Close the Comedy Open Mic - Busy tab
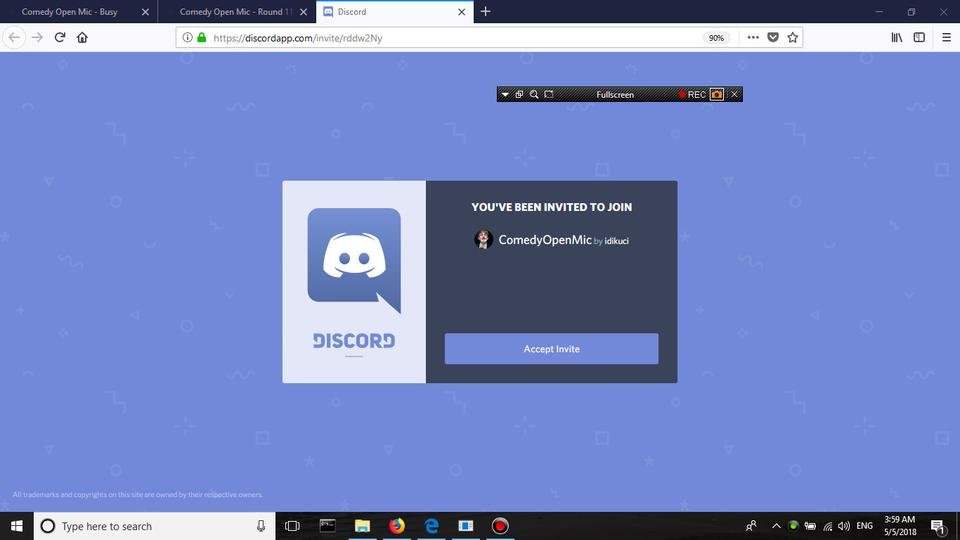The height and width of the screenshot is (540, 960). (x=145, y=12)
